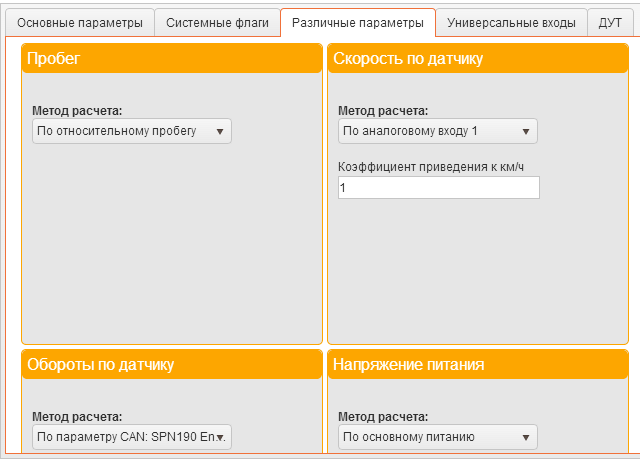The image size is (640, 461).
Task: Expand the Напряжение питания method dropdown
Action: coord(438,437)
